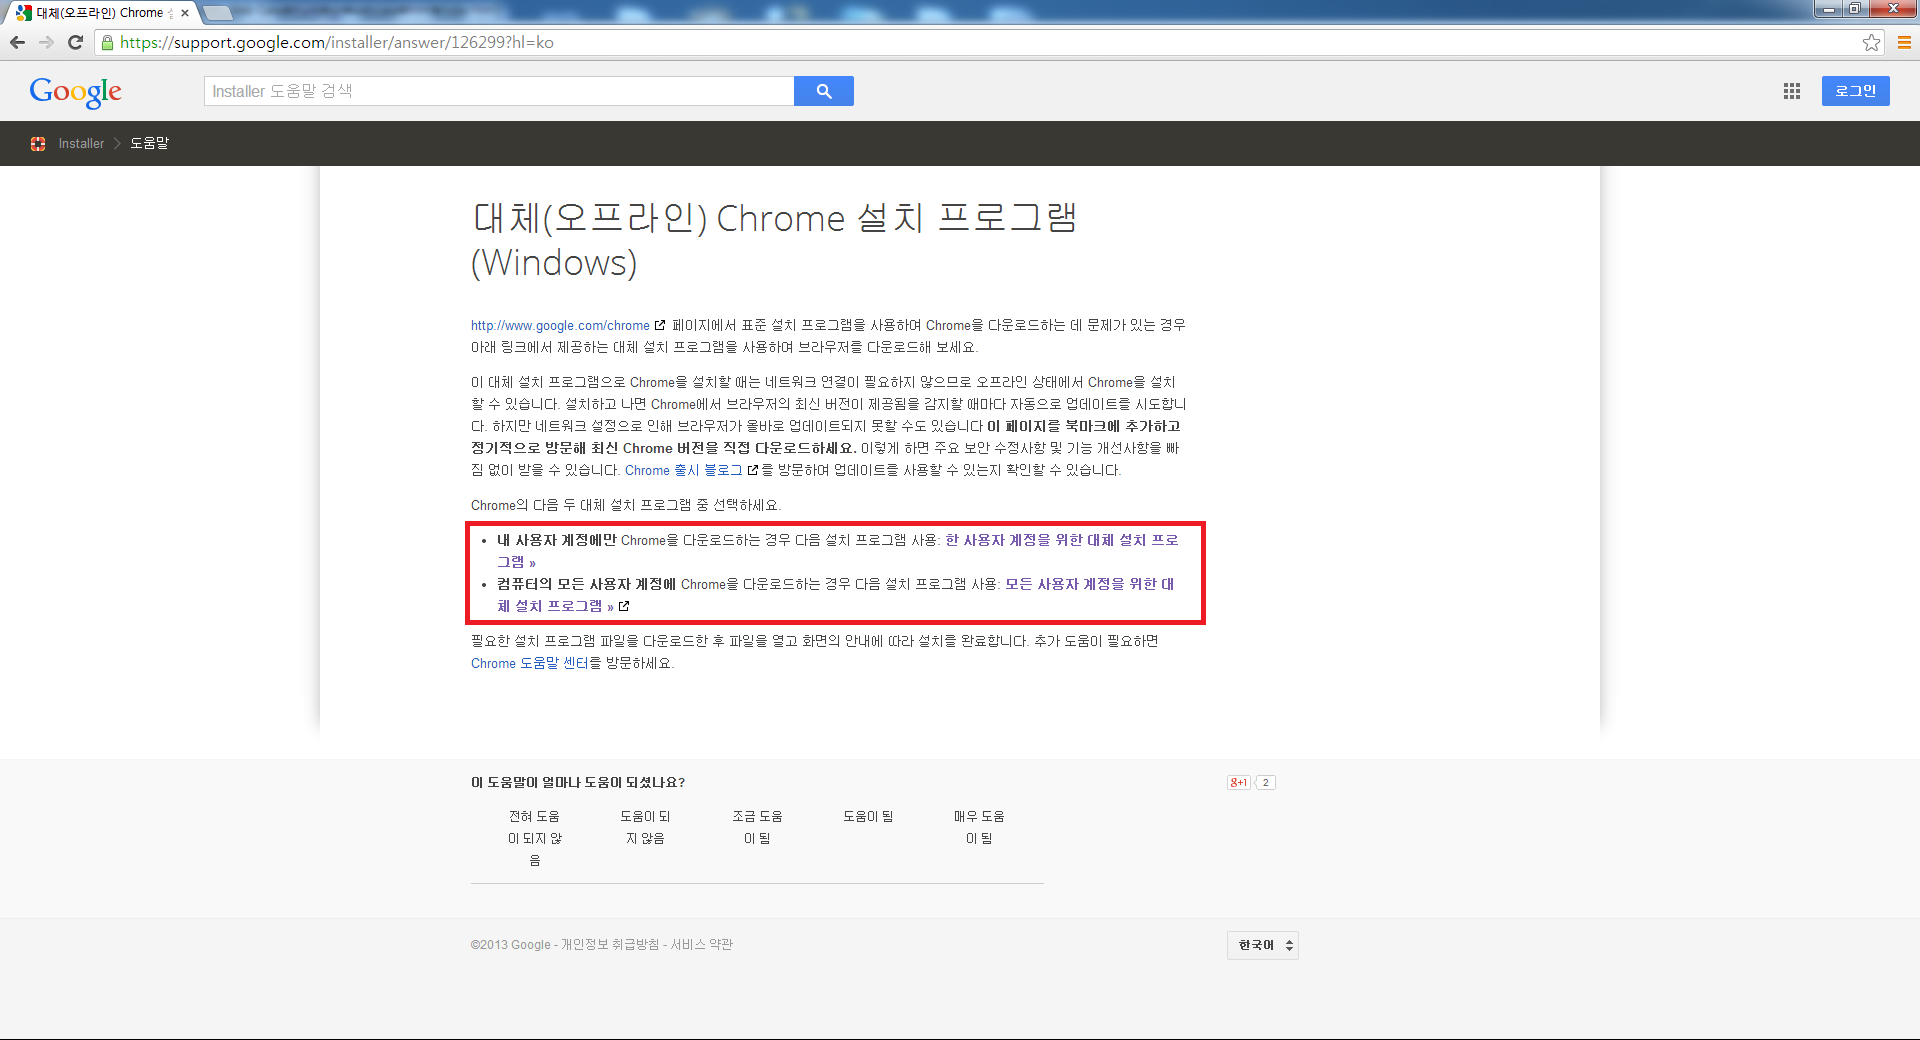
Task: Open the Chrome menu hamburger icon
Action: (1904, 42)
